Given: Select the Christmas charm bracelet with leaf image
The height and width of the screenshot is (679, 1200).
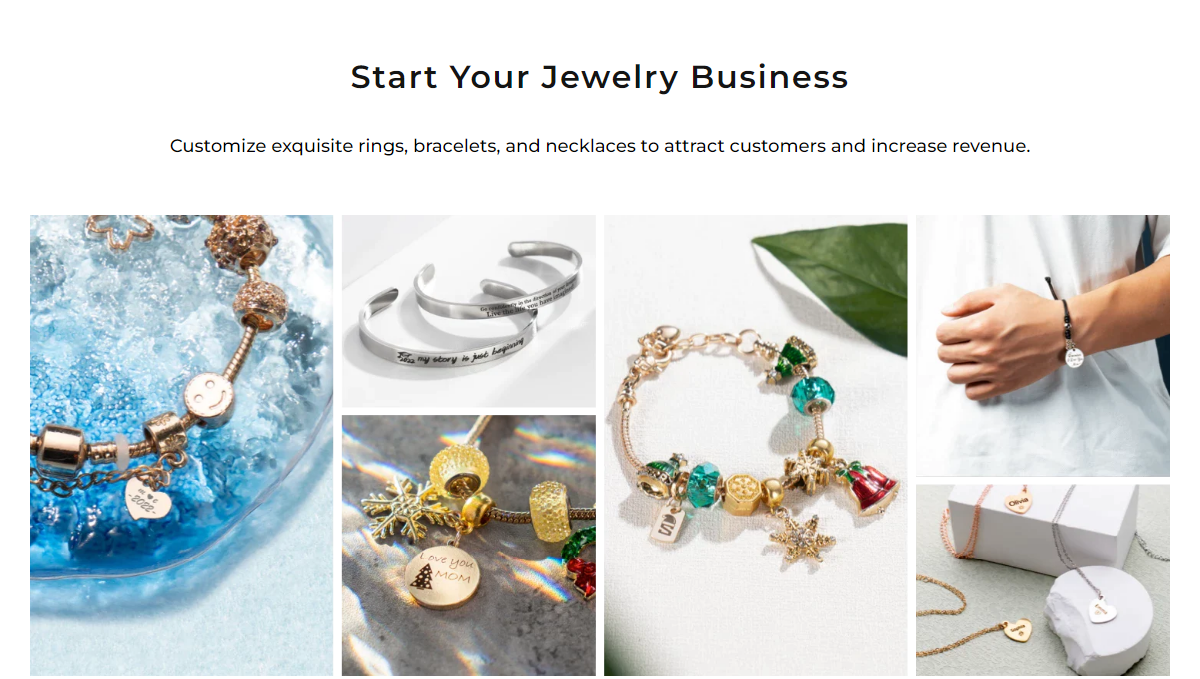Looking at the screenshot, I should (756, 445).
